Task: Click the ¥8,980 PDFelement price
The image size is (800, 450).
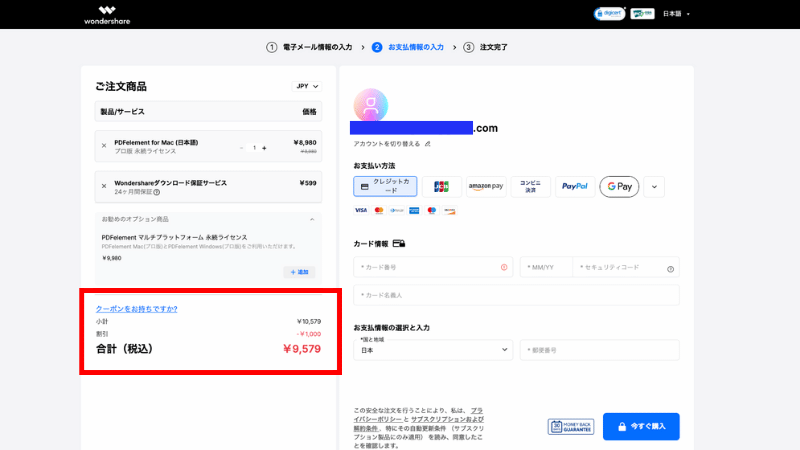Action: (305, 143)
